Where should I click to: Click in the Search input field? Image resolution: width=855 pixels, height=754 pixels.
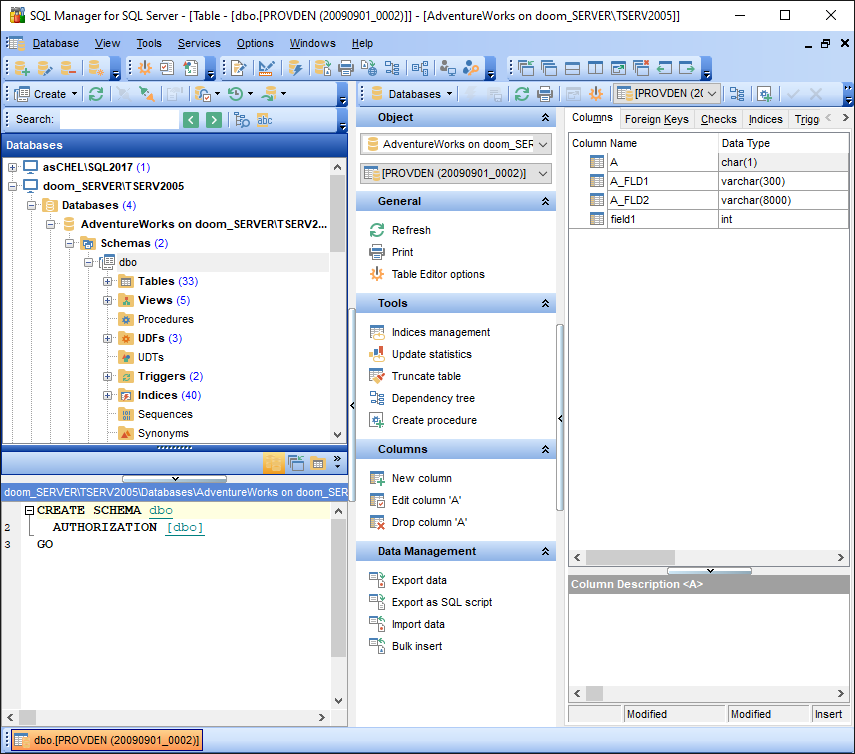pos(119,119)
